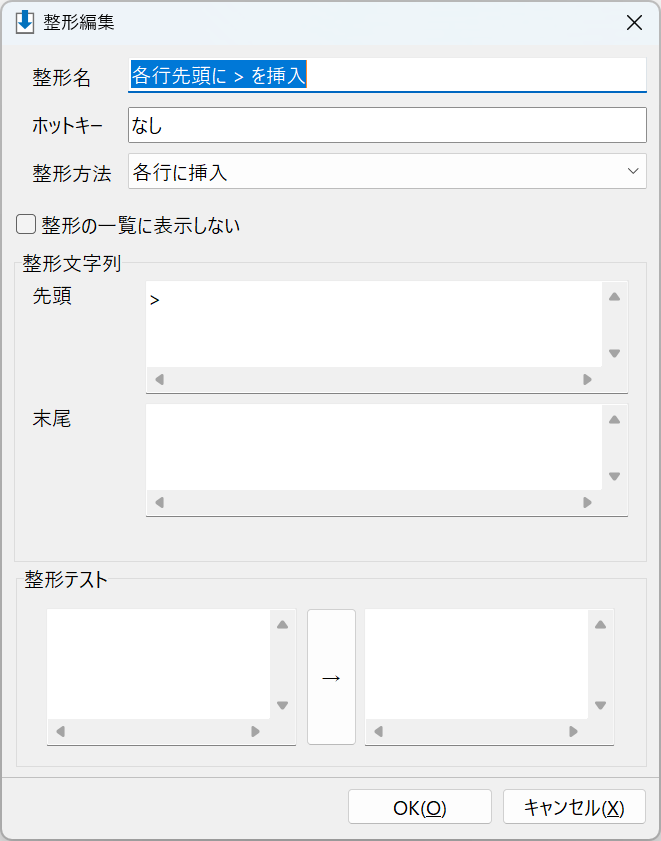Screen dimensions: 661x841
Task: Click the ホットキー field showing なし
Action: pyautogui.click(x=387, y=125)
